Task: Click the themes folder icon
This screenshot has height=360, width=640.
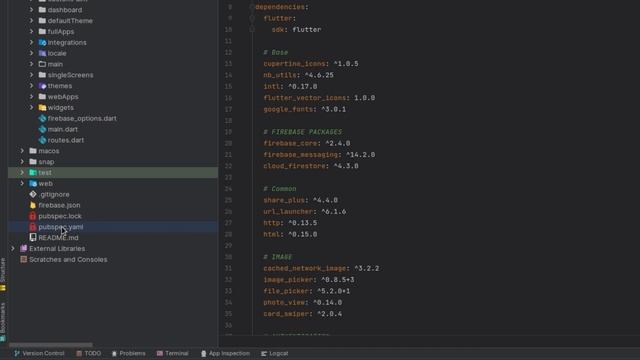Action: [x=42, y=86]
